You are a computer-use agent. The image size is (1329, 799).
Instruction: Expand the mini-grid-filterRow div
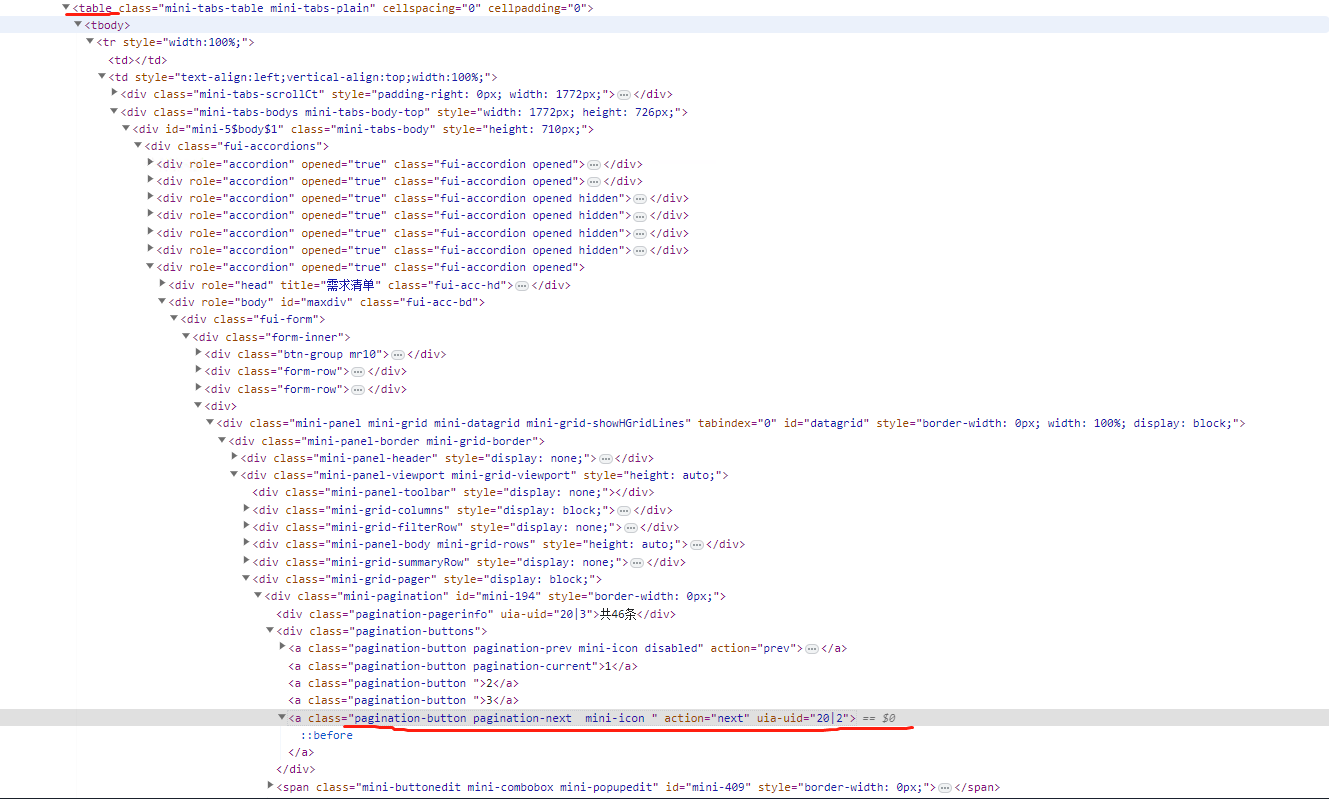(247, 527)
